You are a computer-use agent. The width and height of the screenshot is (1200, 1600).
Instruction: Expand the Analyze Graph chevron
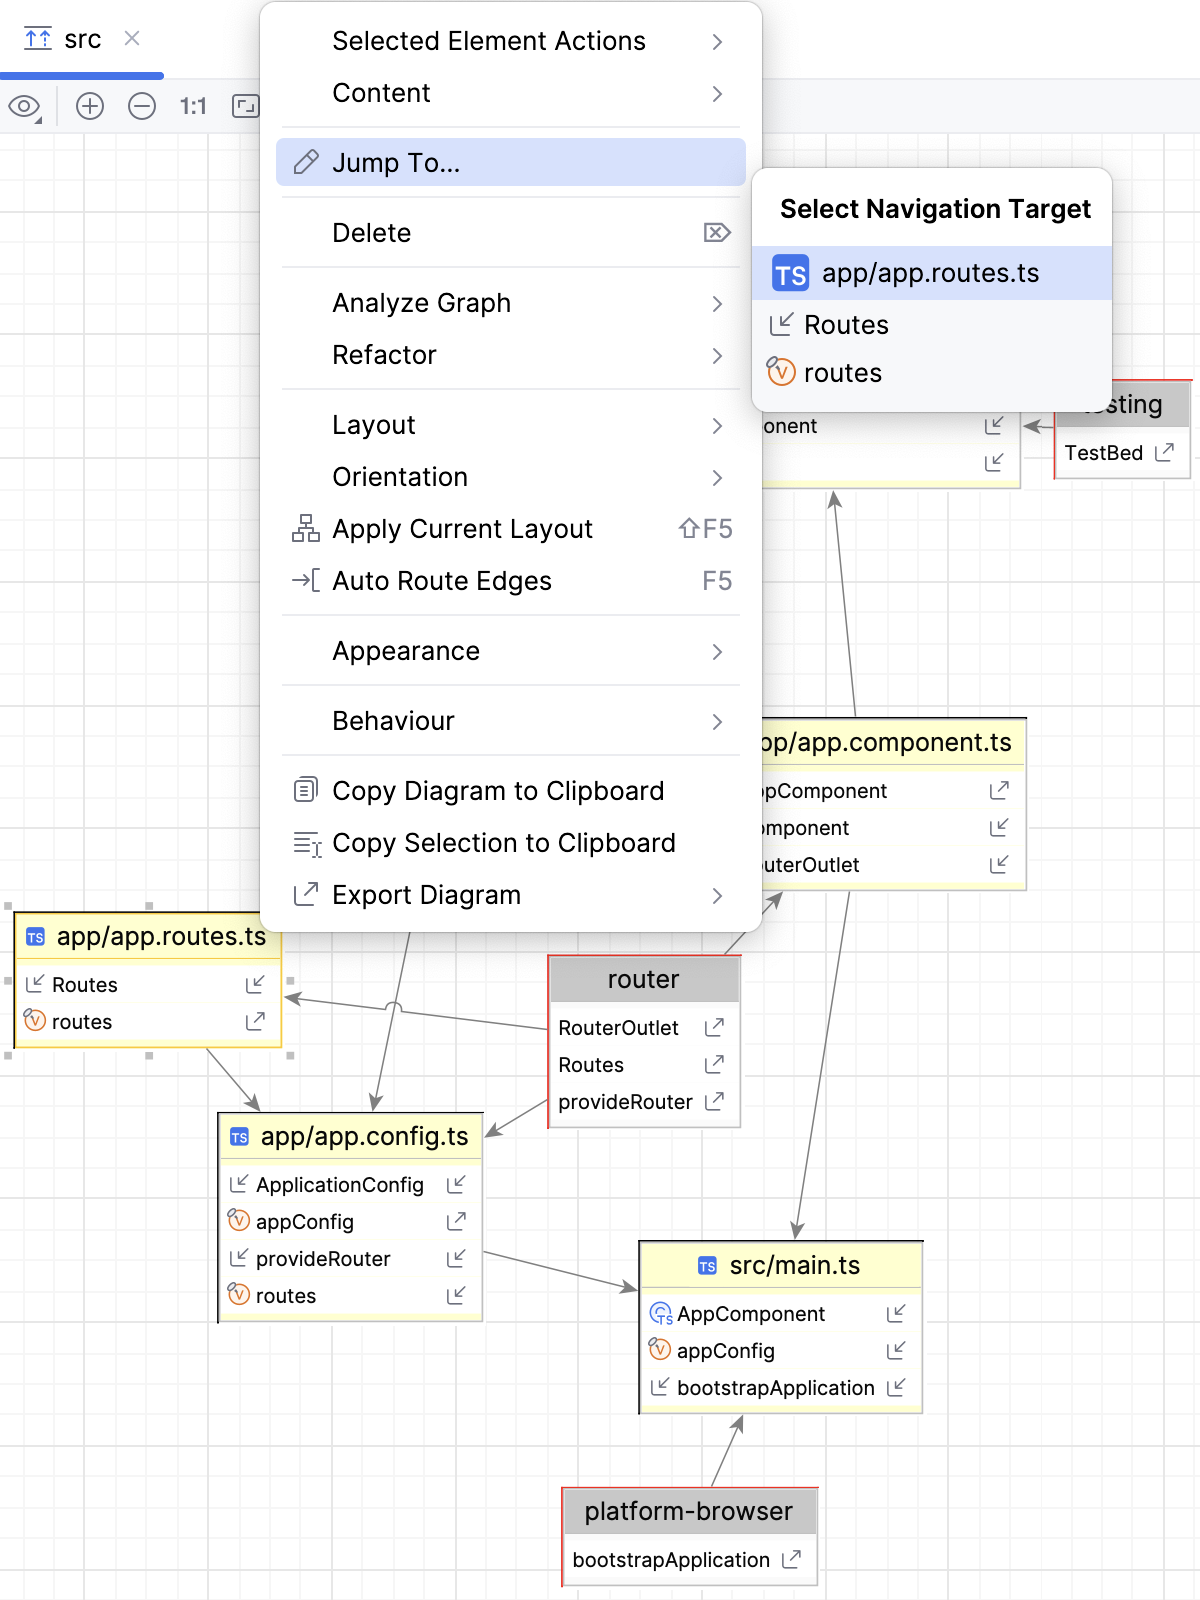pos(717,303)
